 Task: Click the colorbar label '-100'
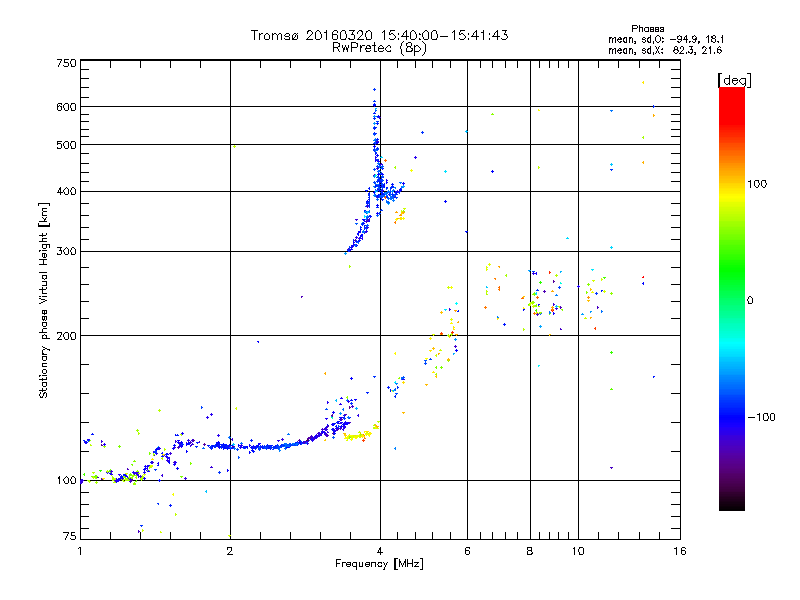coord(761,417)
